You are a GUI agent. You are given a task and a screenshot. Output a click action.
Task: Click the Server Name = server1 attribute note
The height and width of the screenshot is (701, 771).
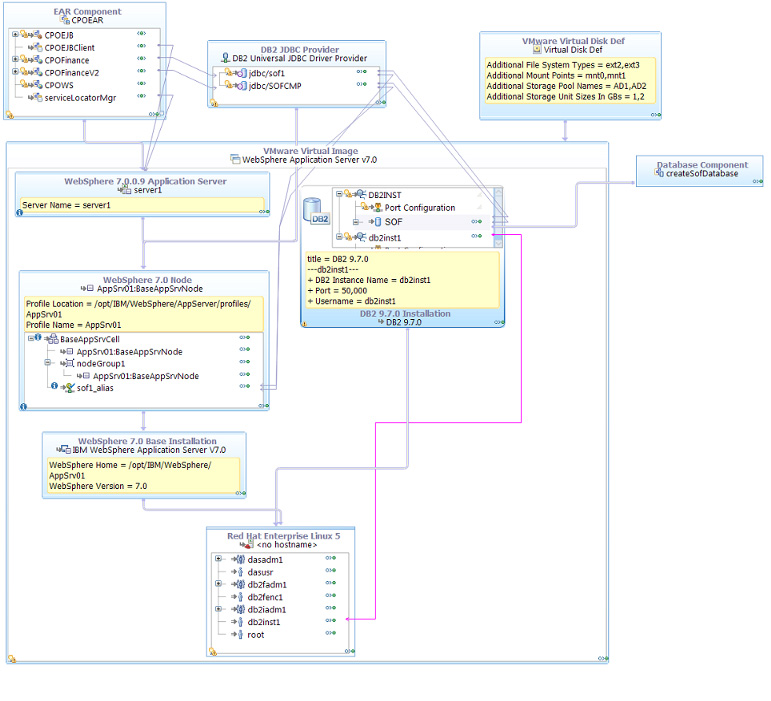(142, 205)
